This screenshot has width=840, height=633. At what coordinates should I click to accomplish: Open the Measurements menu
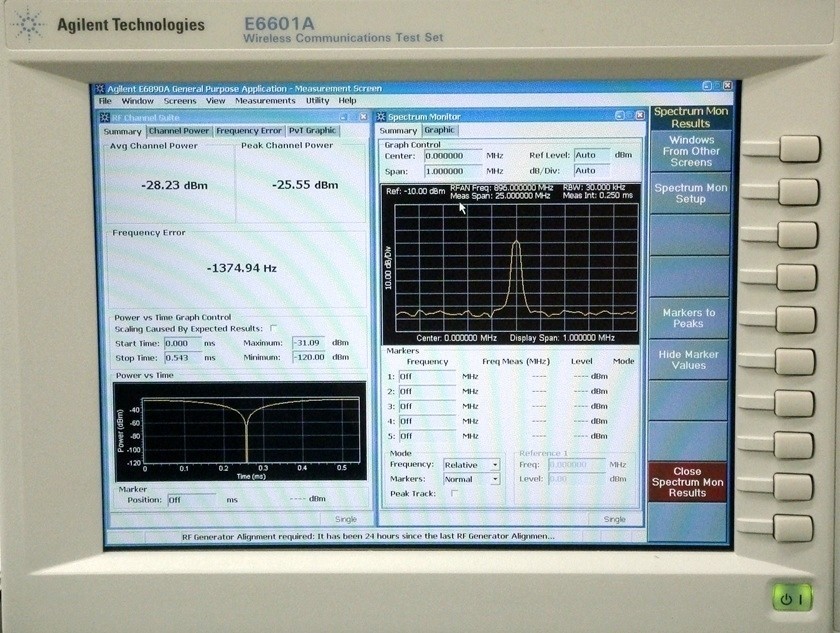265,100
